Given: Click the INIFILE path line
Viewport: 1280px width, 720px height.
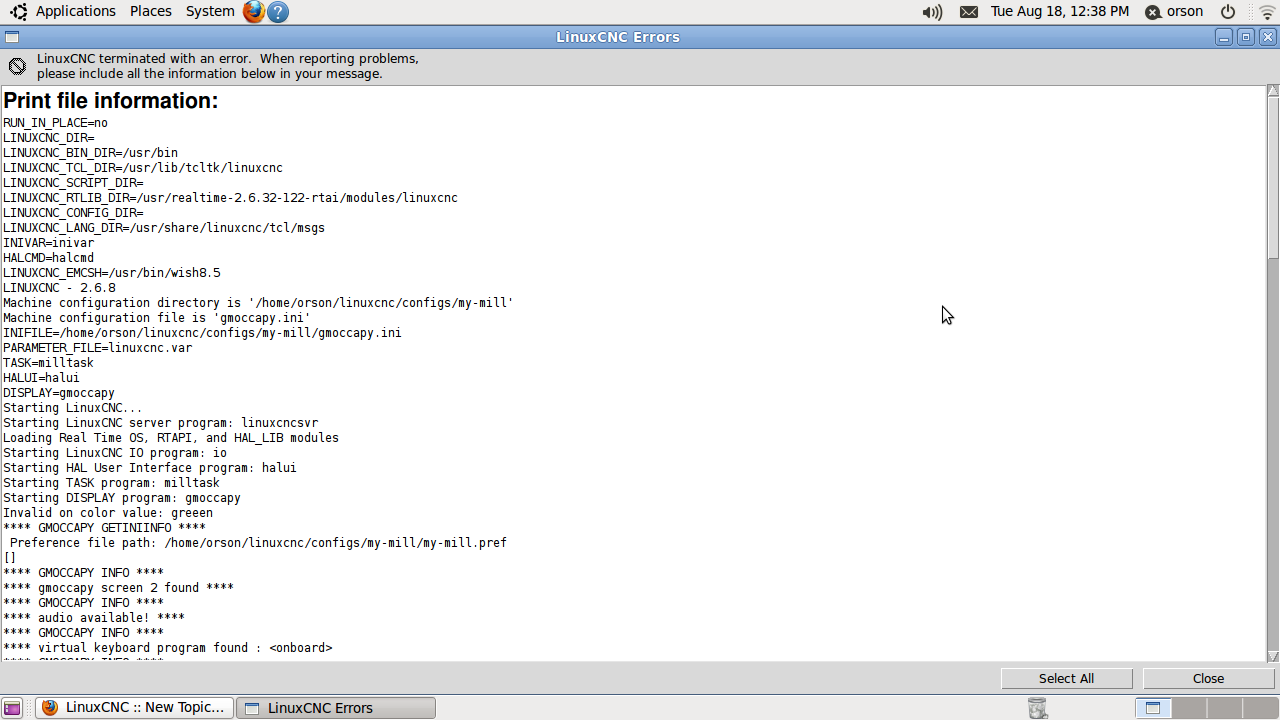Looking at the screenshot, I should point(202,333).
